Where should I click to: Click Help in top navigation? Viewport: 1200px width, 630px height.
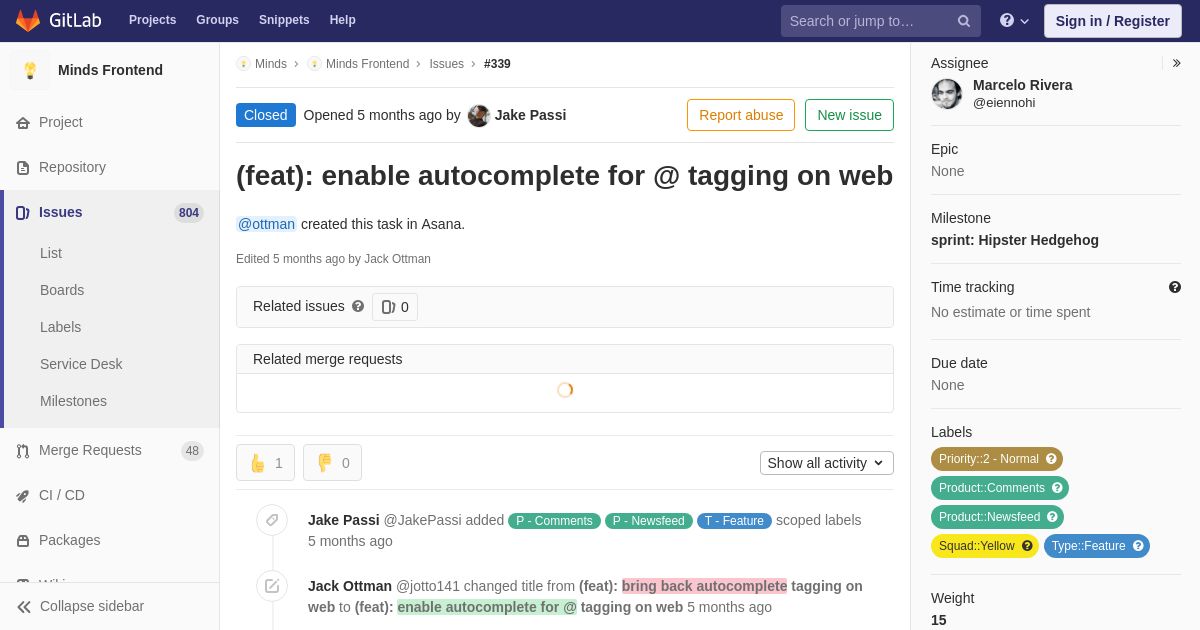point(343,20)
